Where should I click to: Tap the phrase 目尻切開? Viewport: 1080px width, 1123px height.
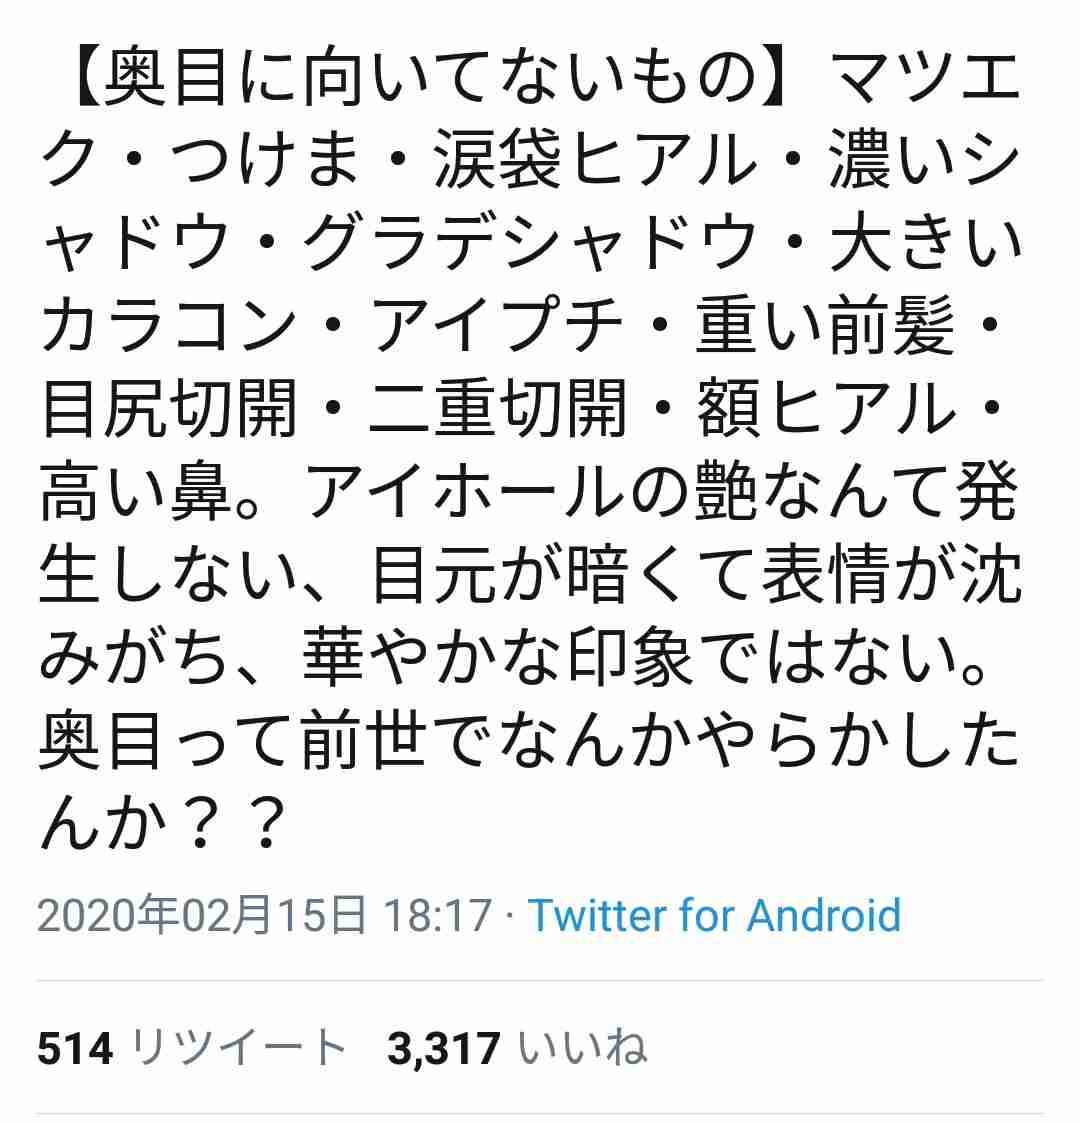tap(169, 408)
